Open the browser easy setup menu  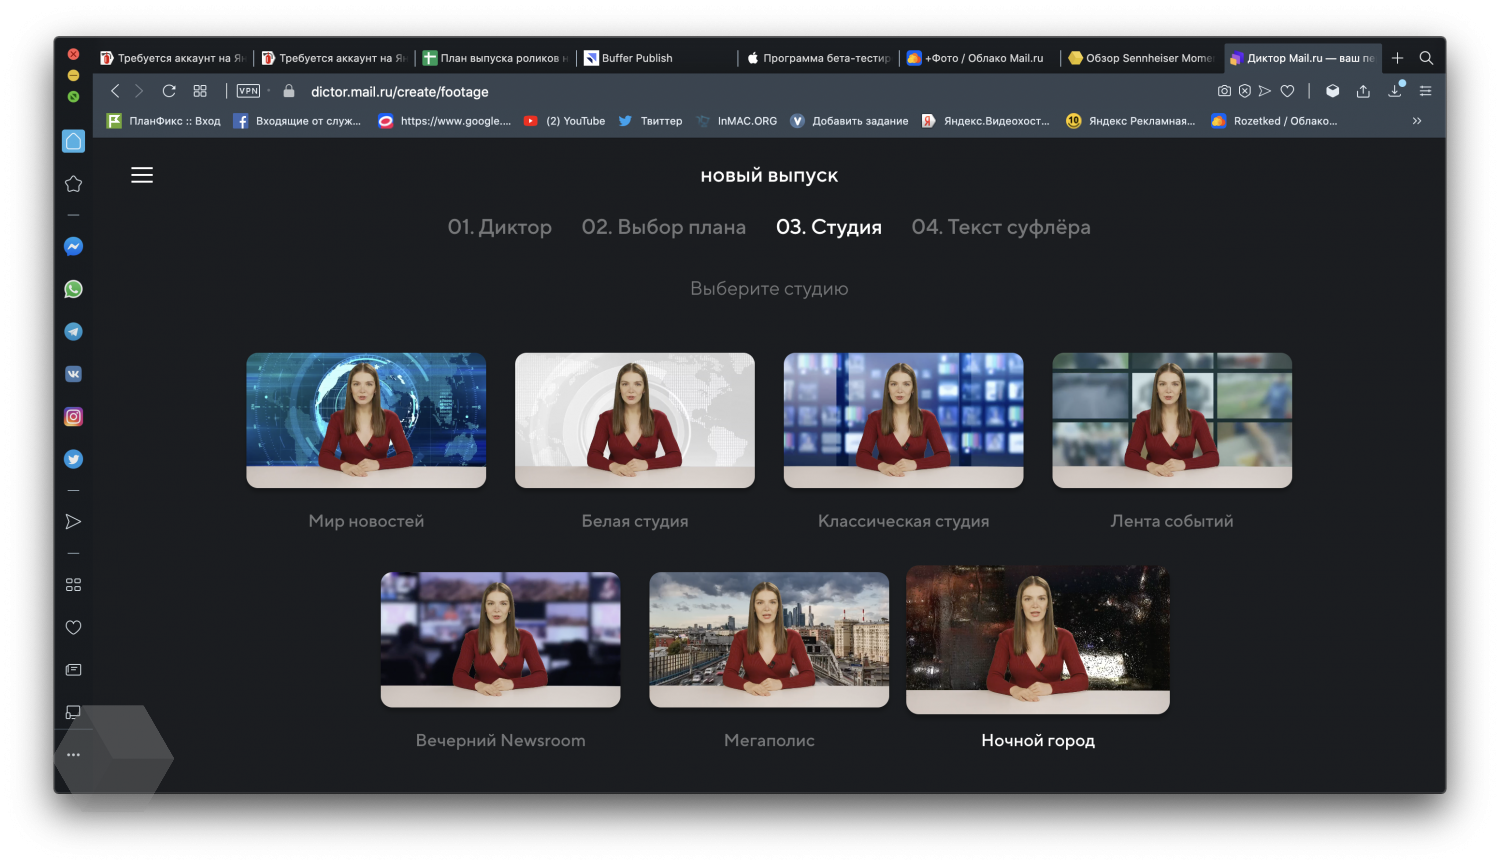pyautogui.click(x=1425, y=91)
